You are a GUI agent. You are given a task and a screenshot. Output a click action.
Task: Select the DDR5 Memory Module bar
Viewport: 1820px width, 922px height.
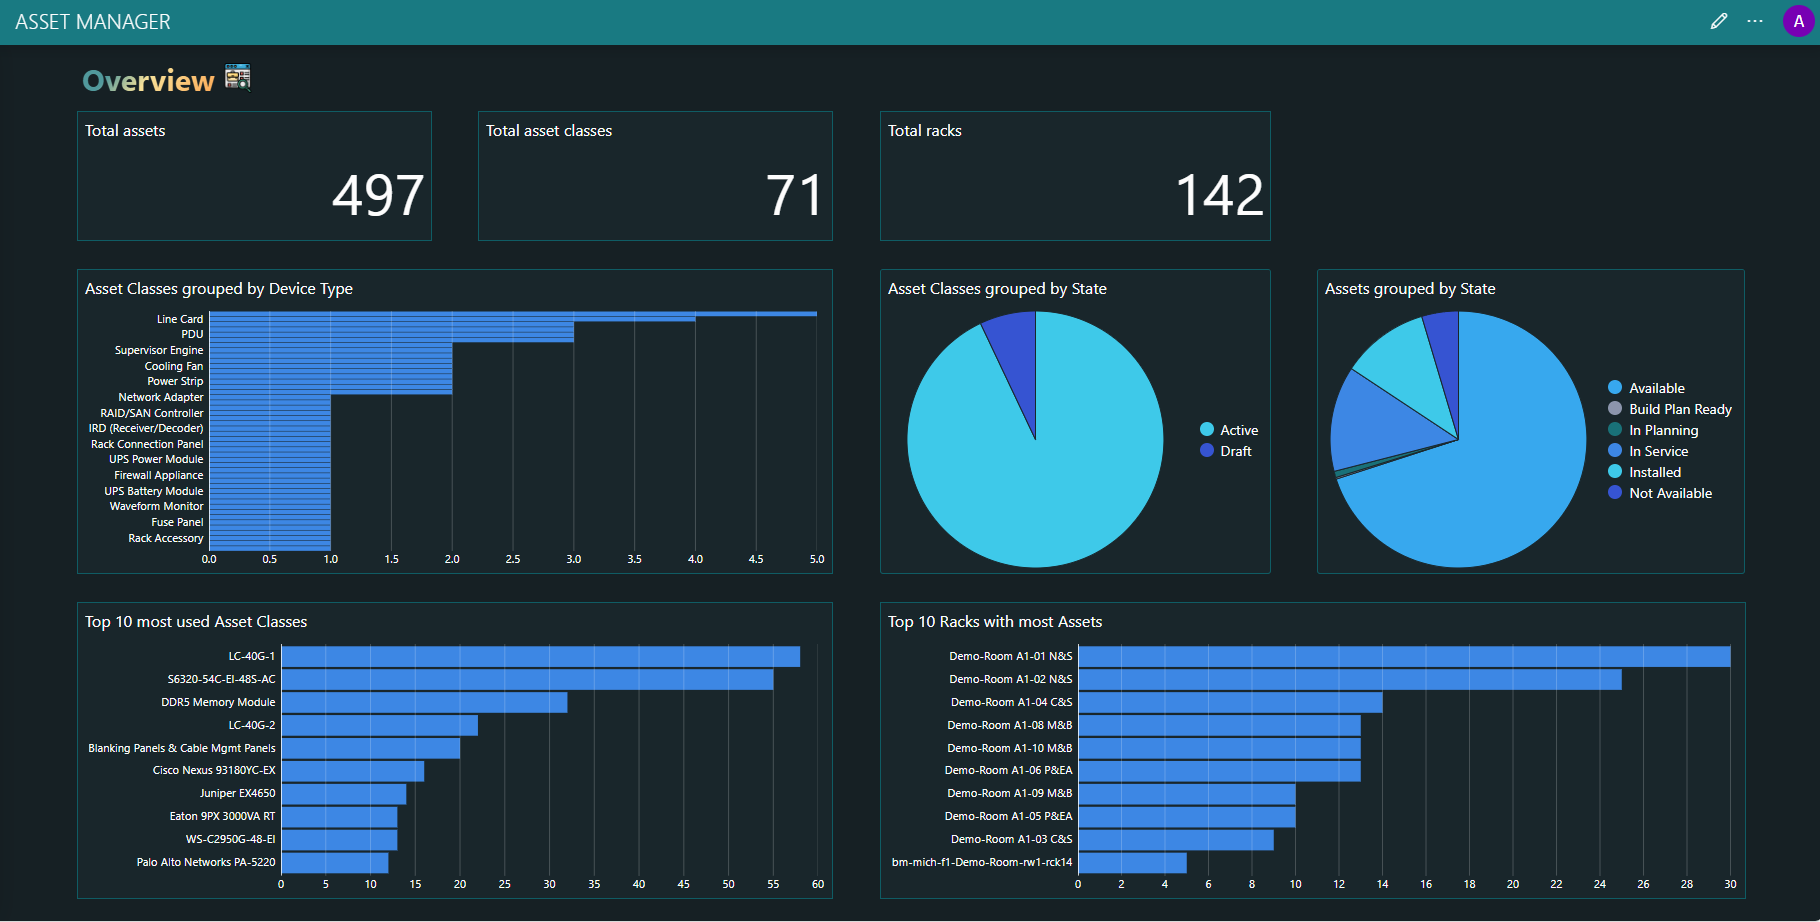pyautogui.click(x=424, y=703)
